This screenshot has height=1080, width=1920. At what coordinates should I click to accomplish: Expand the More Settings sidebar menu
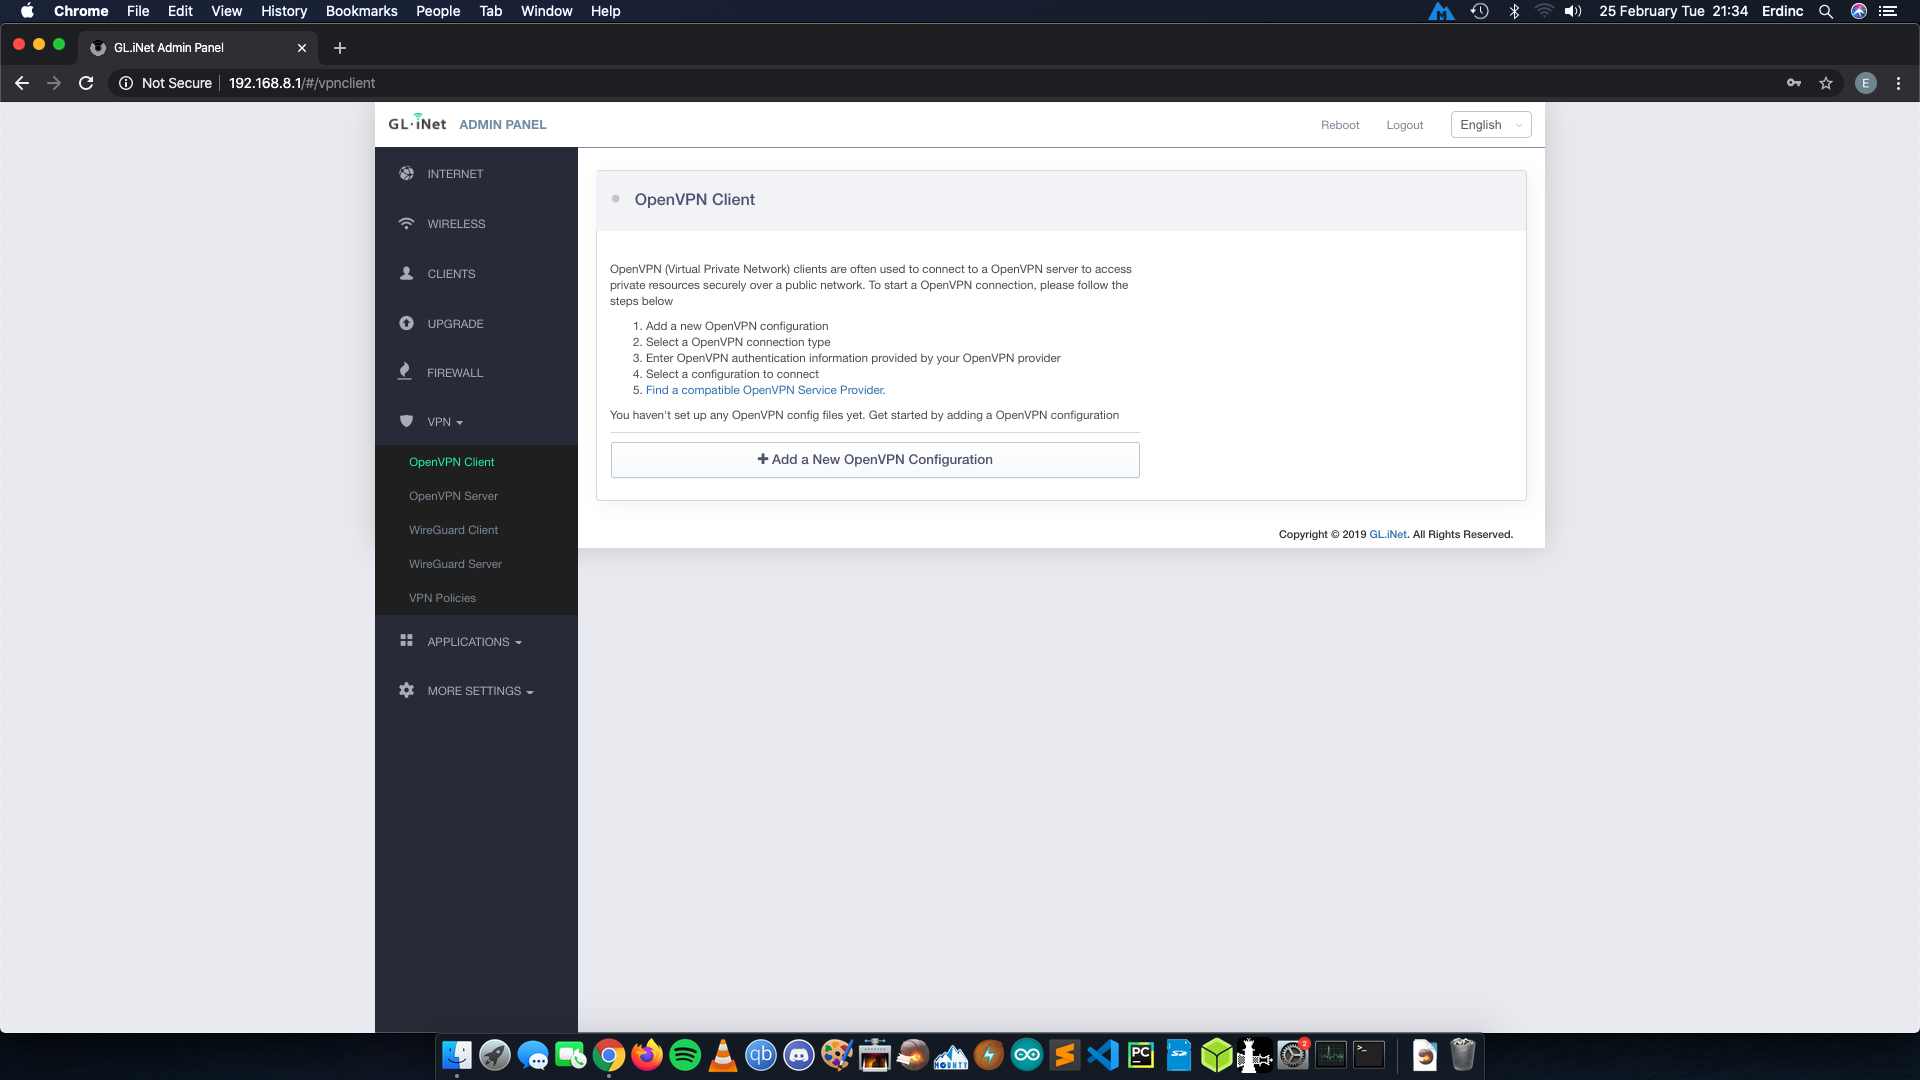[480, 691]
